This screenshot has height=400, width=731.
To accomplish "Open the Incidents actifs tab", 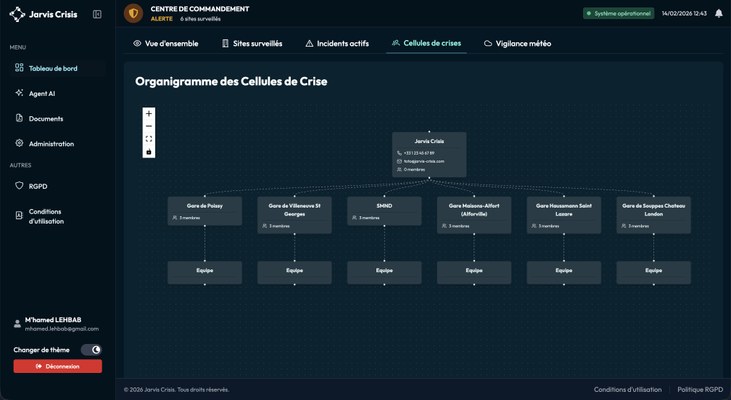I will [336, 44].
